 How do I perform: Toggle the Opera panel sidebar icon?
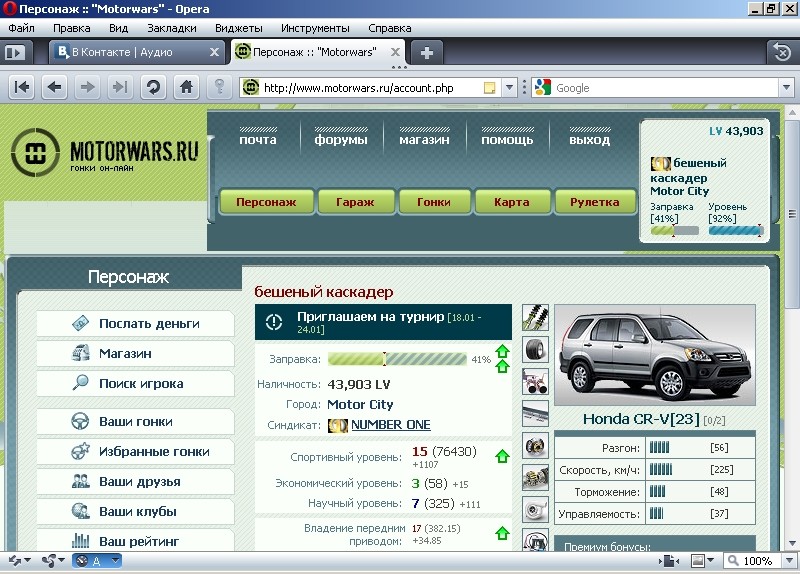coord(15,53)
